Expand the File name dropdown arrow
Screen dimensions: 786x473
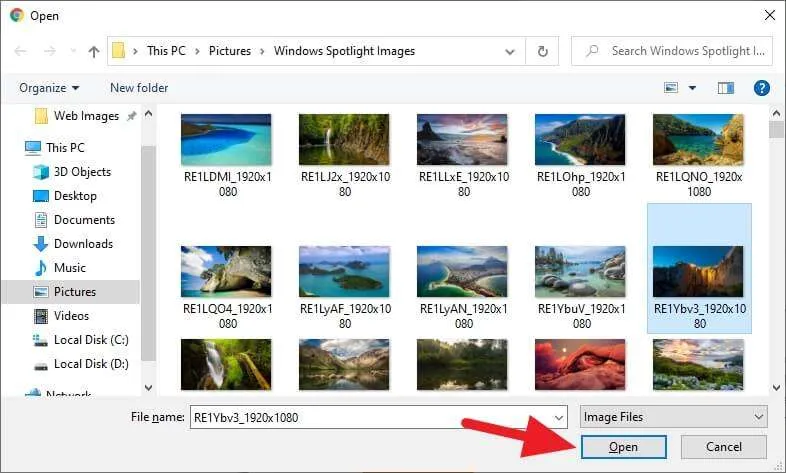[559, 417]
